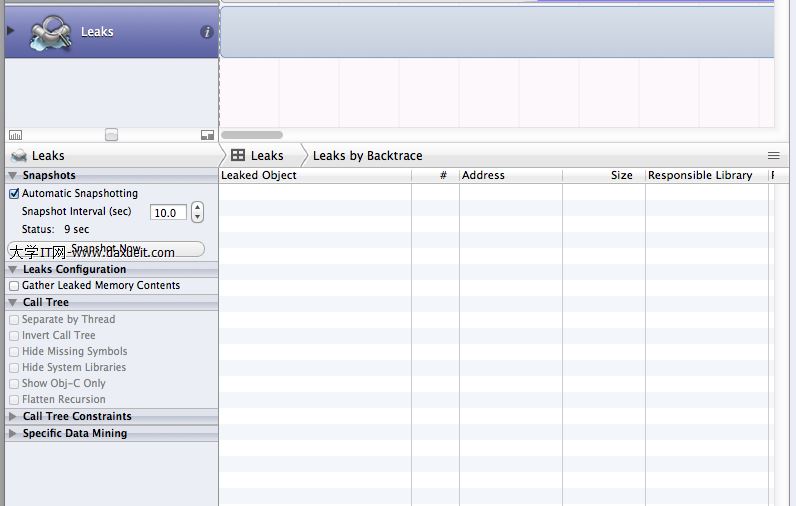Toggle Flatten Recursion checkbox

pos(14,400)
